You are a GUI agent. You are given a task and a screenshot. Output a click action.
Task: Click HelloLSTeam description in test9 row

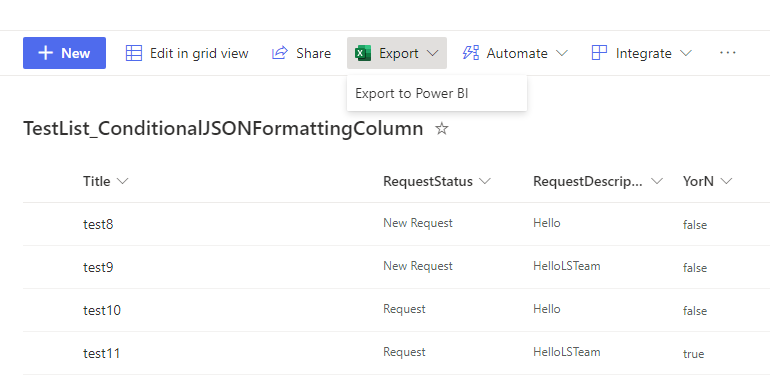pos(567,266)
